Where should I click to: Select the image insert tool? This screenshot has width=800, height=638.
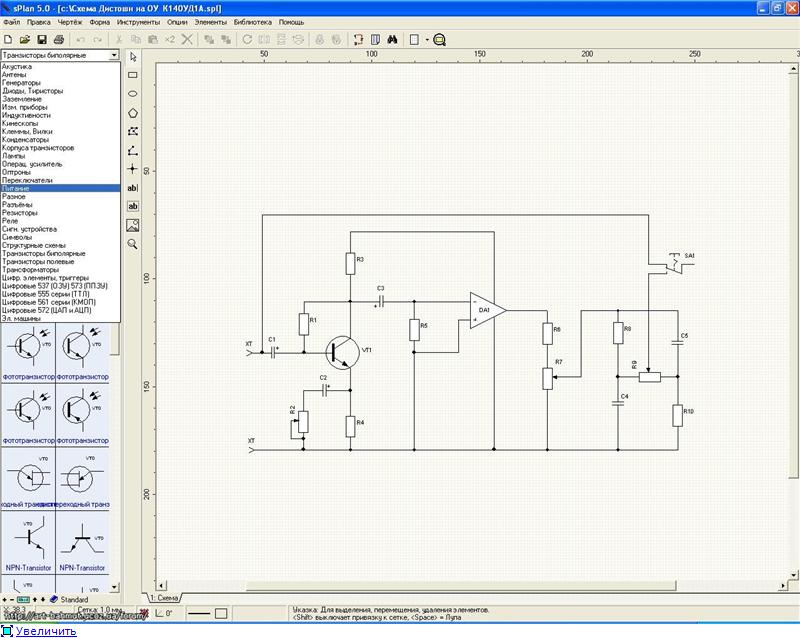(x=133, y=225)
